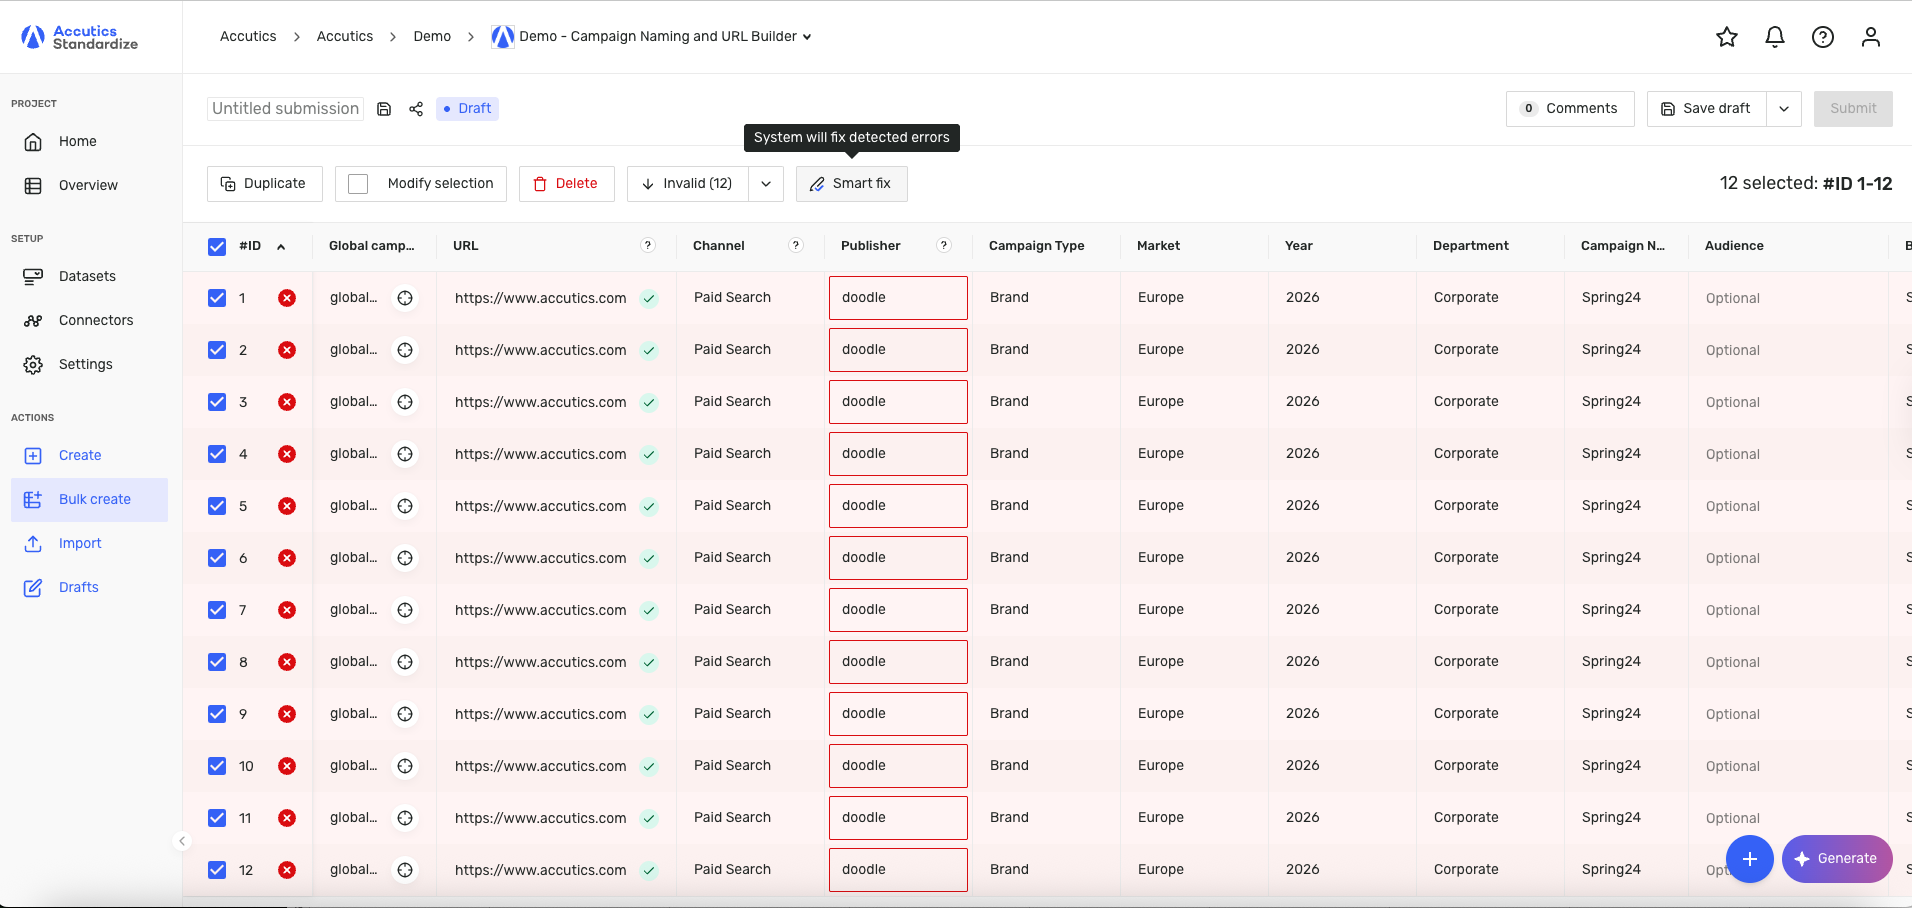Click the Smart fix button
The height and width of the screenshot is (908, 1912).
click(x=851, y=184)
